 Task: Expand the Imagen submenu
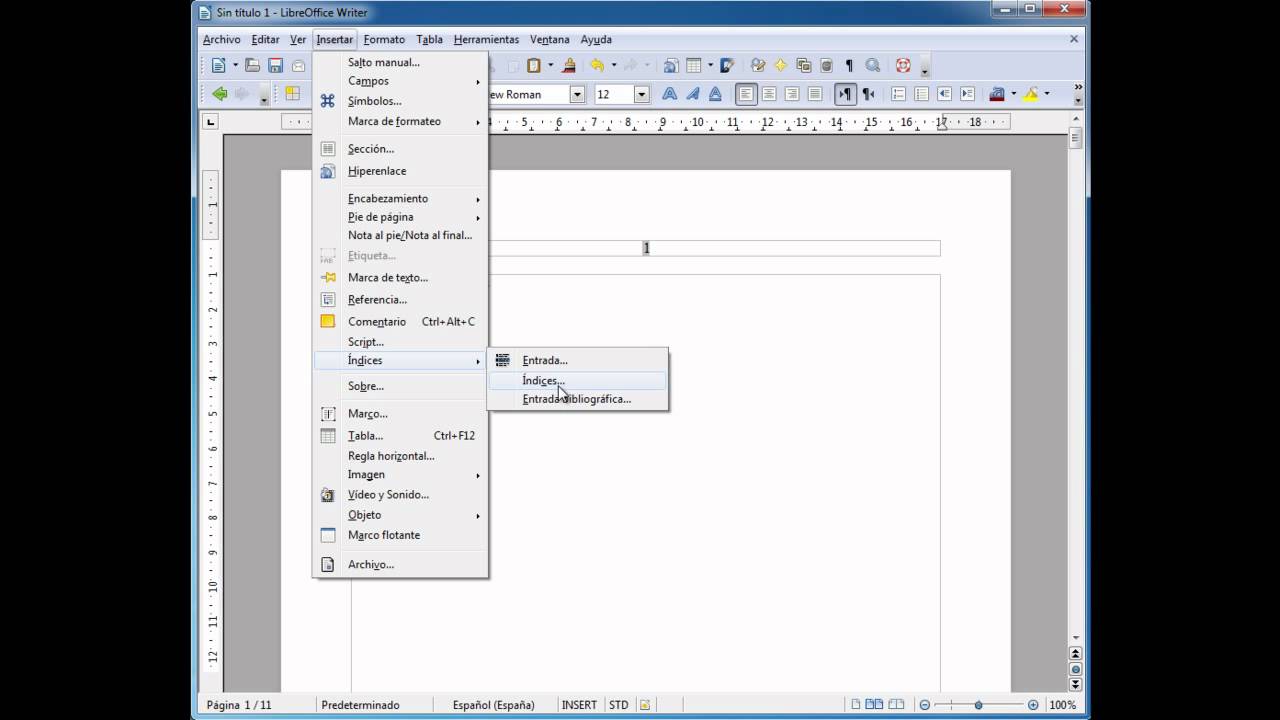400,475
